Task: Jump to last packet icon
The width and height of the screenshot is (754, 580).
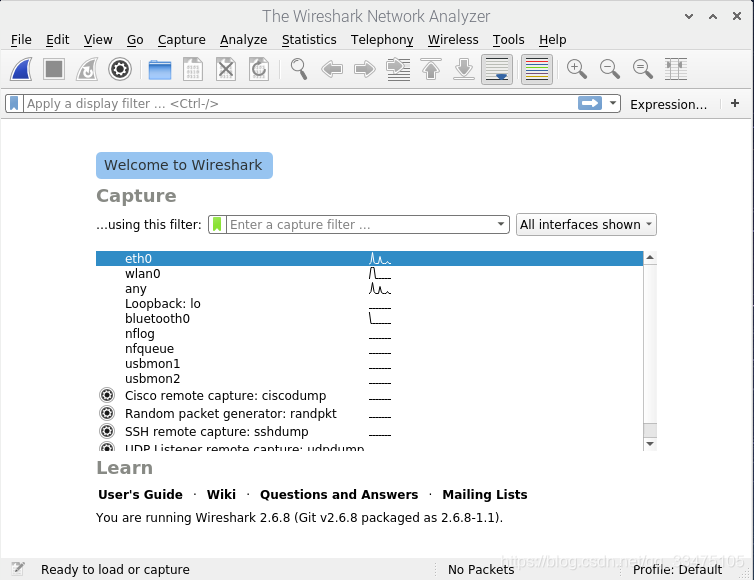Action: (x=464, y=69)
